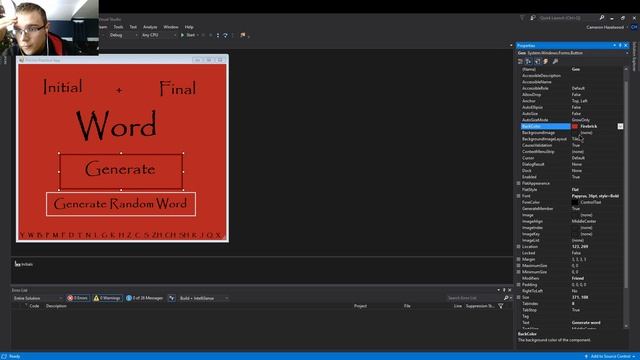640x360 pixels.
Task: Expand the Size property
Action: click(x=519, y=298)
